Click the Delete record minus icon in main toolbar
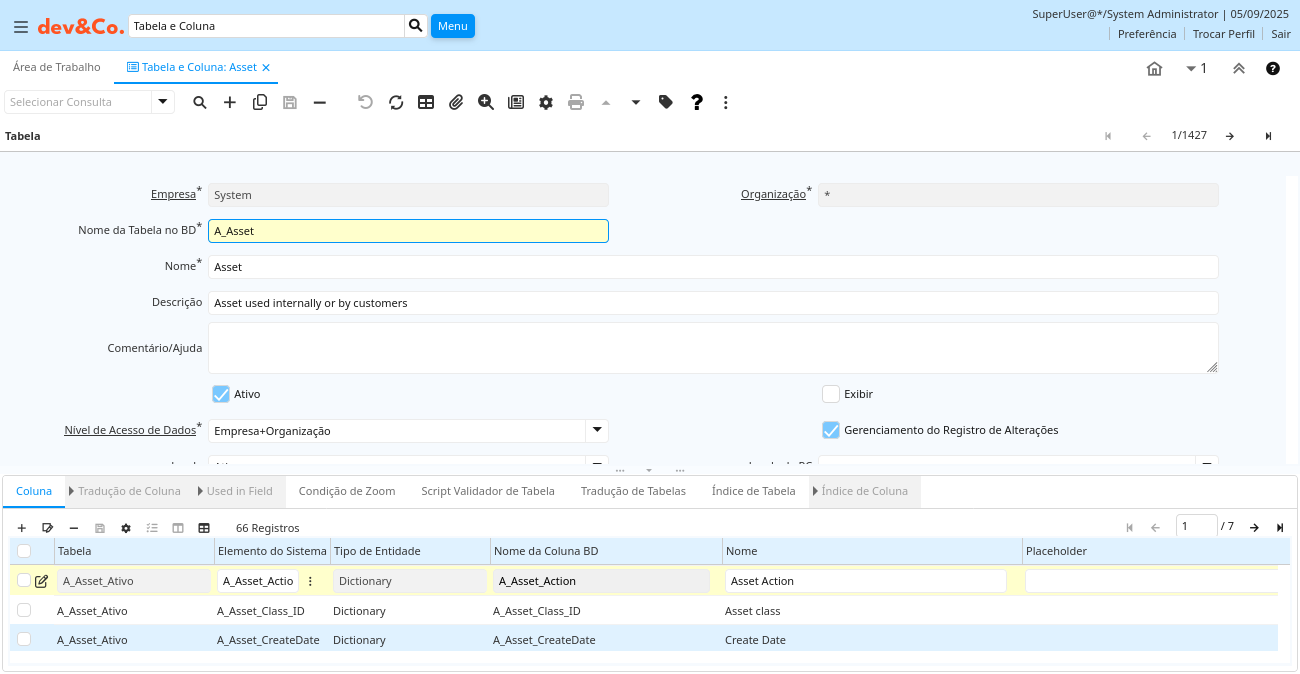1300x674 pixels. point(320,102)
